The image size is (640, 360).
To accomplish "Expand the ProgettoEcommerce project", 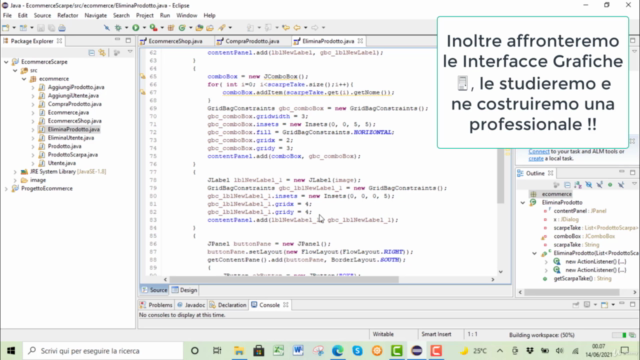I will (x=6, y=189).
